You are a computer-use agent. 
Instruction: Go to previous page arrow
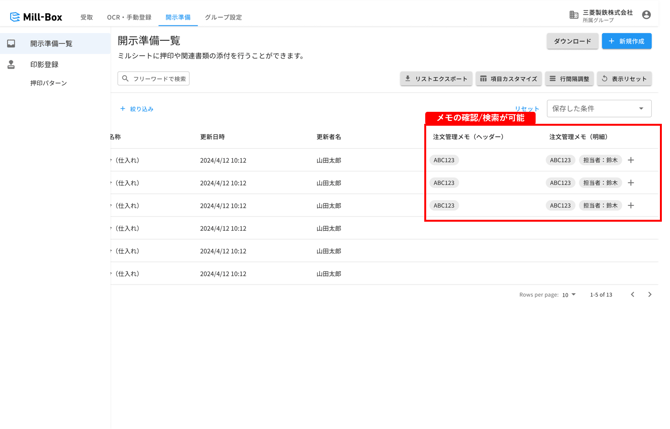coord(632,294)
